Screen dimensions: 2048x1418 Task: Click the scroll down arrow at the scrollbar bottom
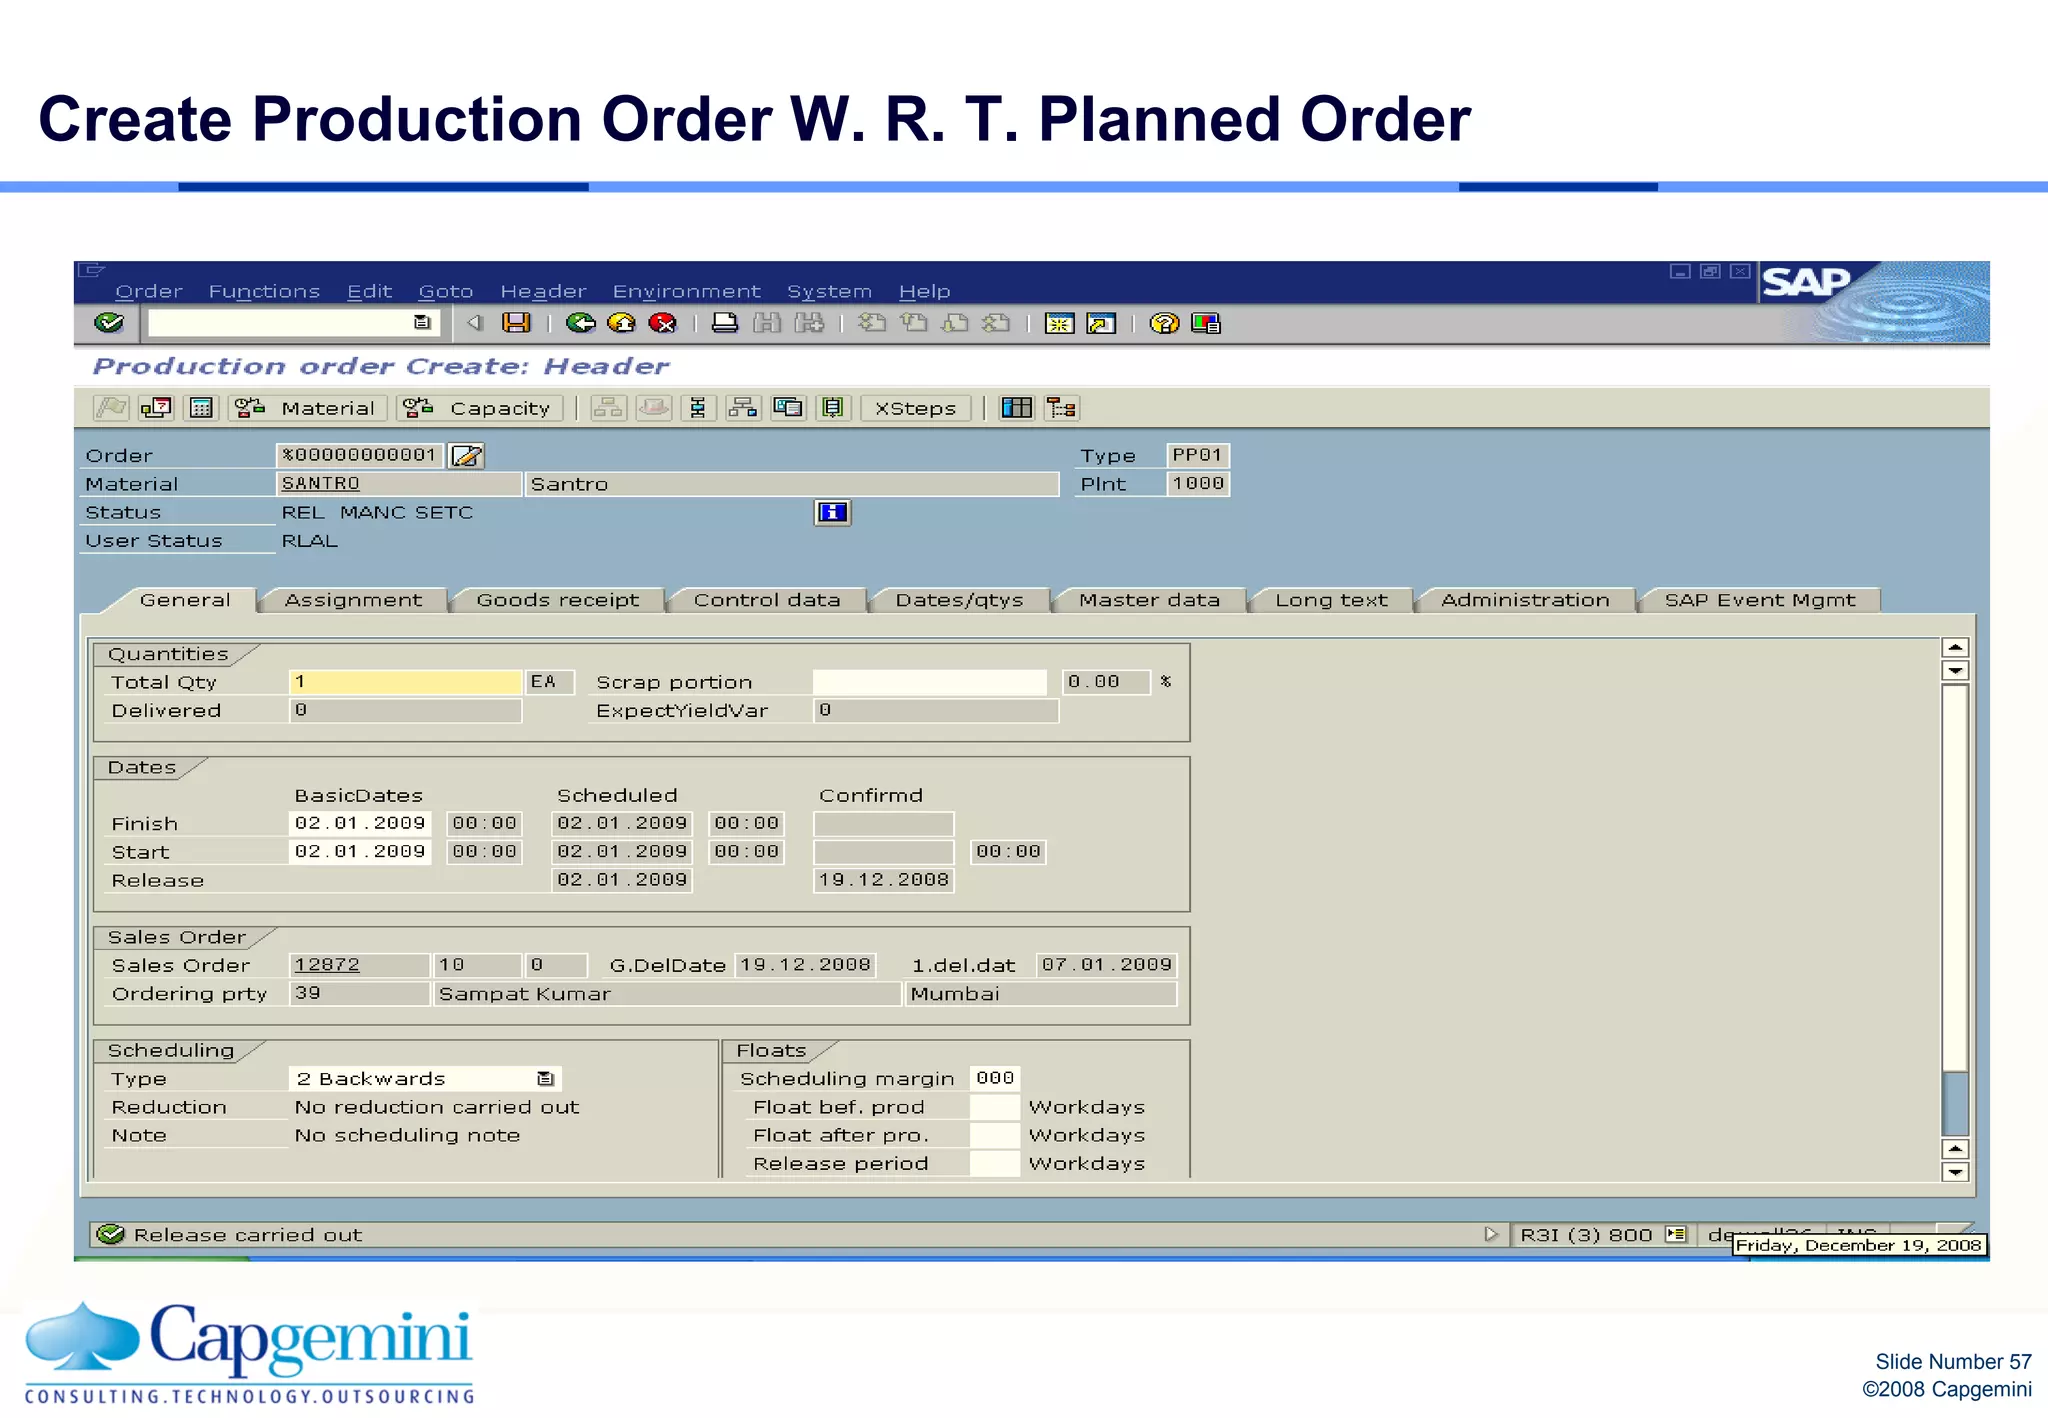click(1954, 1172)
